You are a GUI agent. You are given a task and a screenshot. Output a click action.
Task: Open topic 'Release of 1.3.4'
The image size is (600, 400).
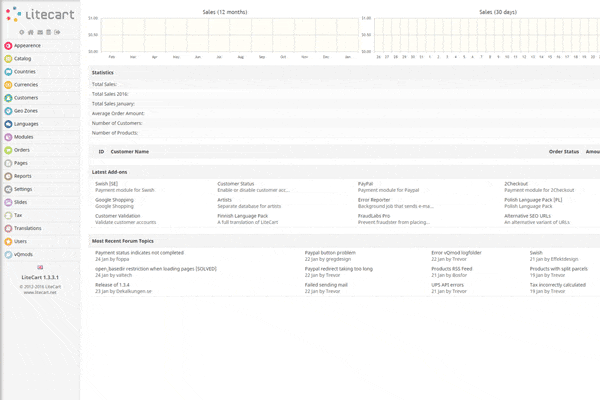tap(112, 285)
